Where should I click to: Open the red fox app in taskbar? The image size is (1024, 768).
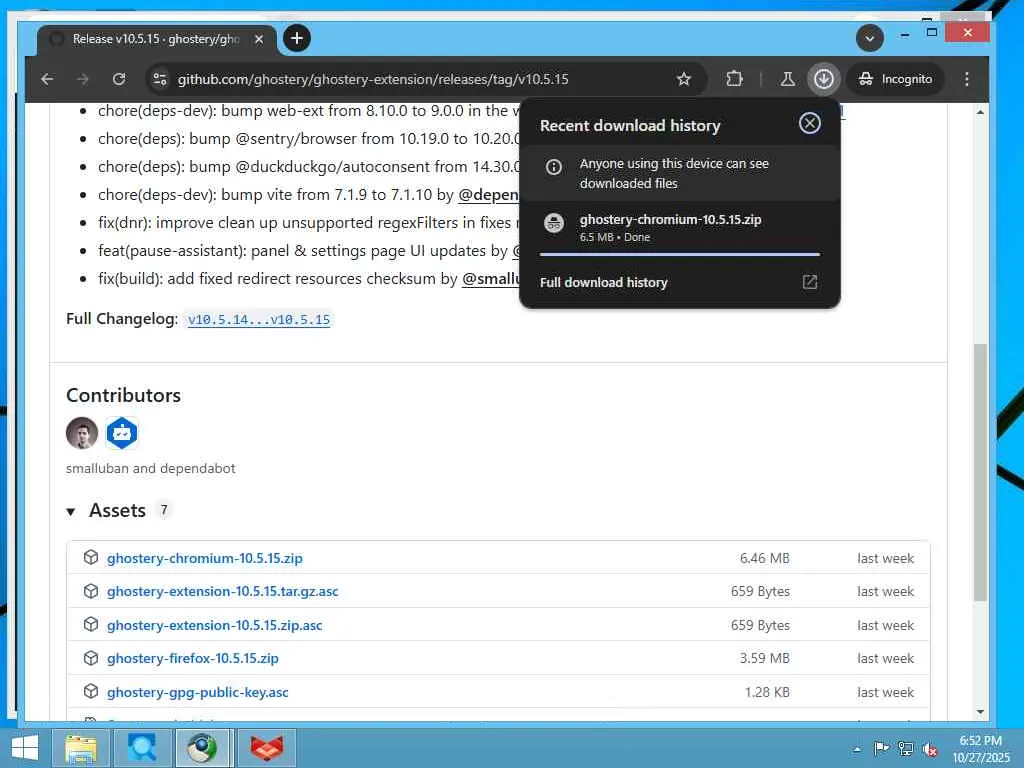coord(266,748)
